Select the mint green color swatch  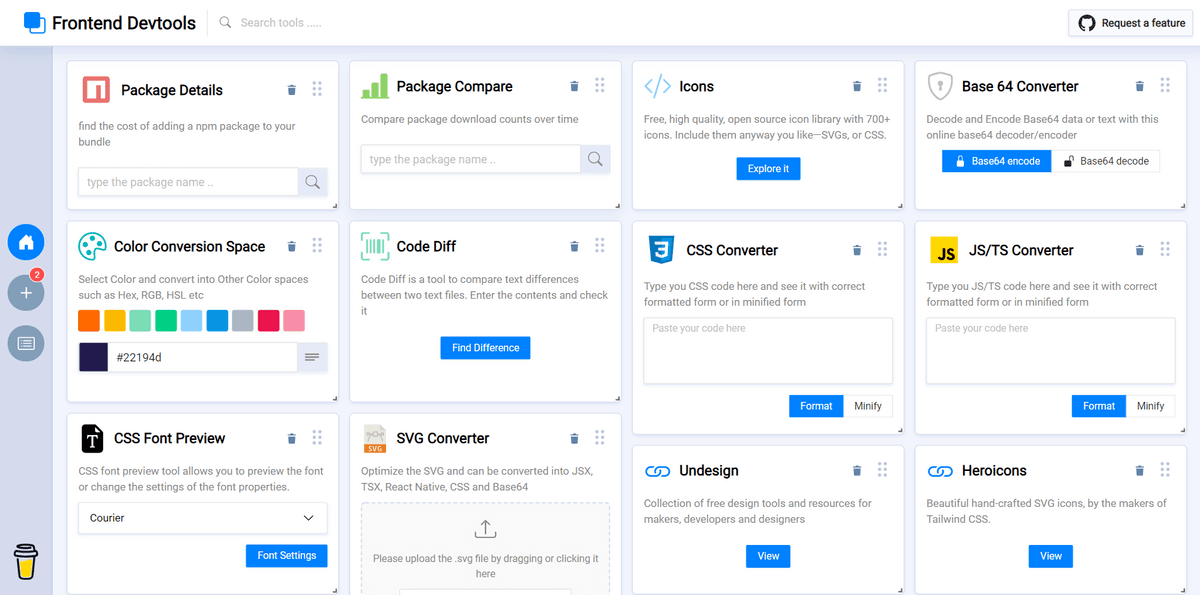click(x=140, y=321)
